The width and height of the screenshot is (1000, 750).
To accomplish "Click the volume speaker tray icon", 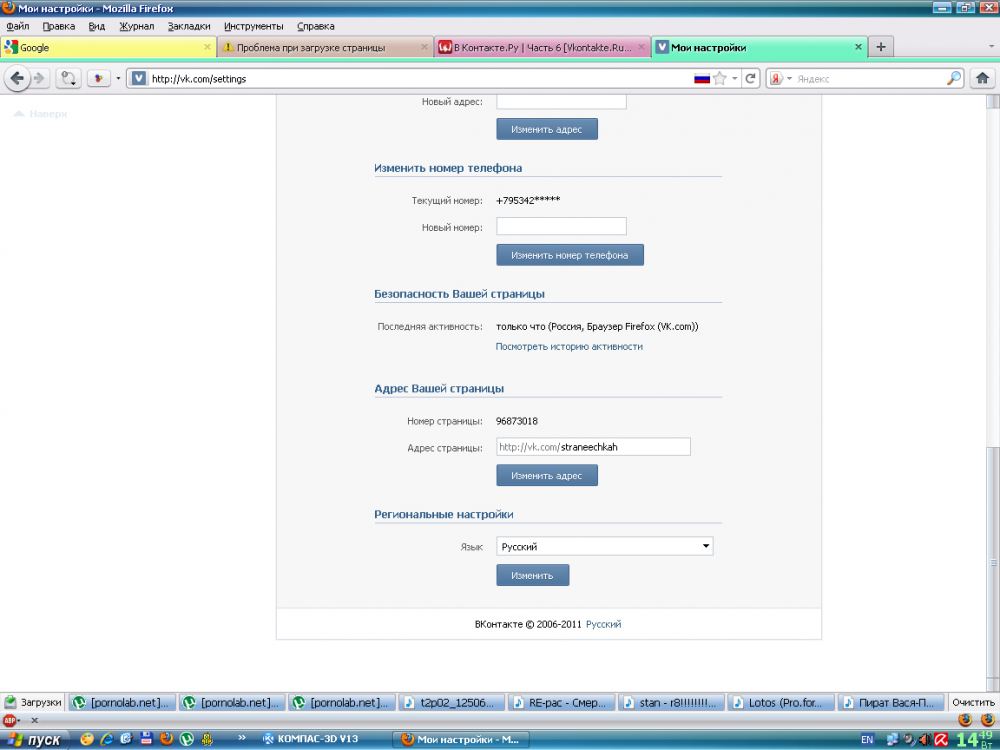I will (925, 740).
